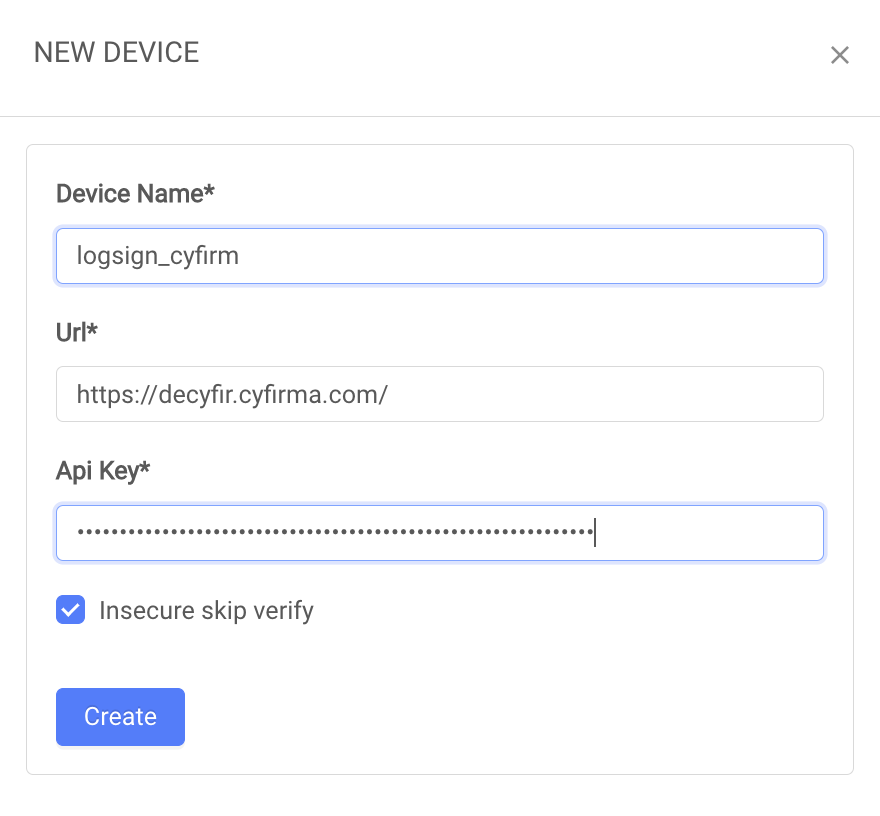Screen dimensions: 880x816
Task: Click inside the Device Name field
Action: [440, 256]
